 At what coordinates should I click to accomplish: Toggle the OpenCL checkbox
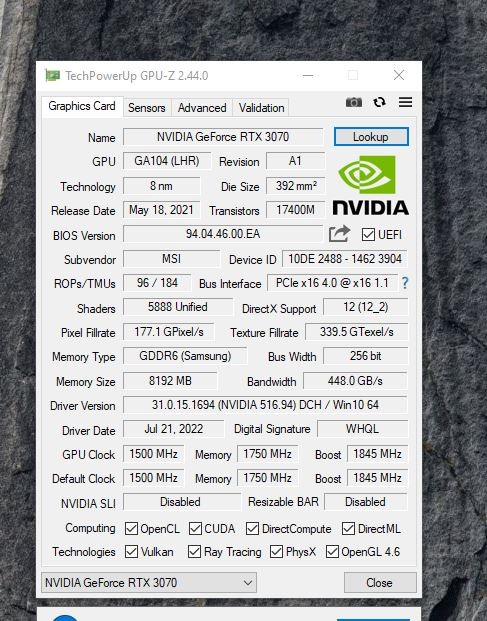[131, 528]
